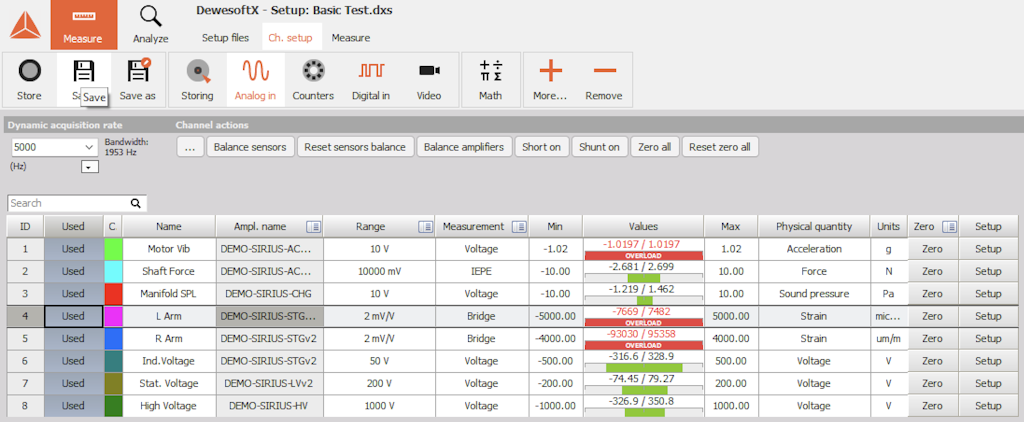Toggle Used state for Manifold SPL
The height and width of the screenshot is (422, 1024).
pos(73,293)
